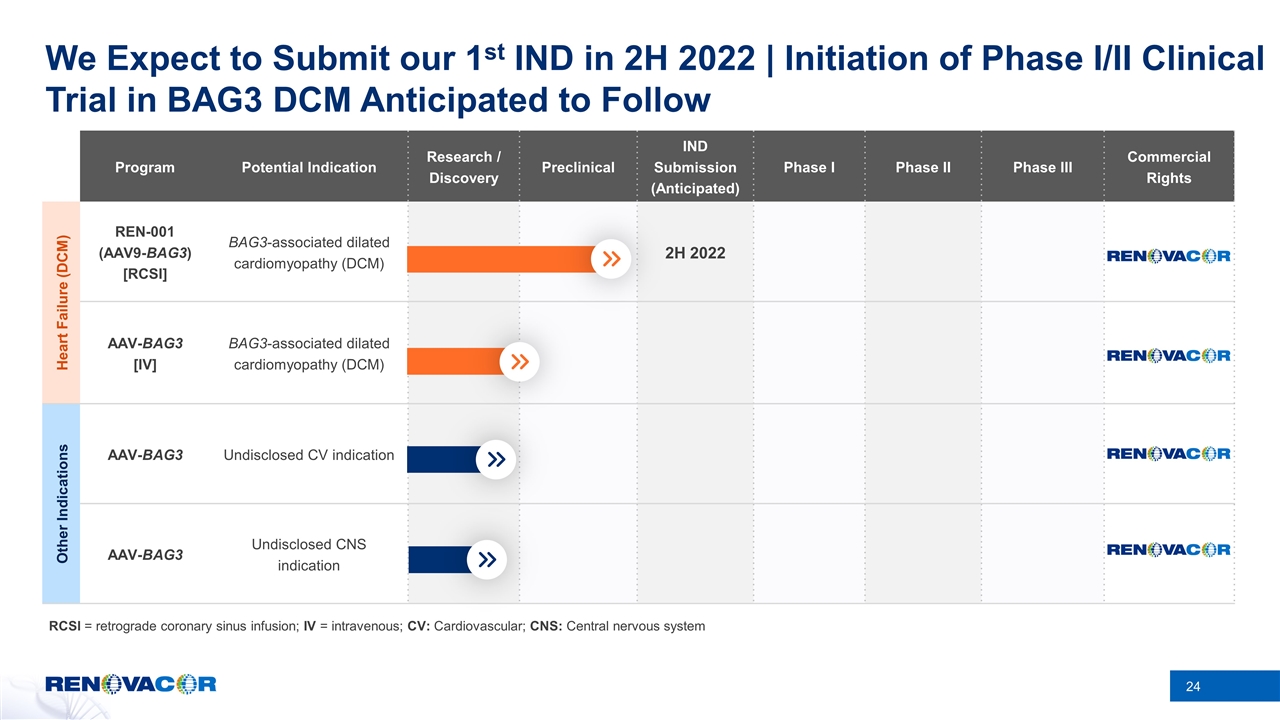Click the chevron marker in Undisclosed CNS indication row
1280x720 pixels.
[x=486, y=559]
